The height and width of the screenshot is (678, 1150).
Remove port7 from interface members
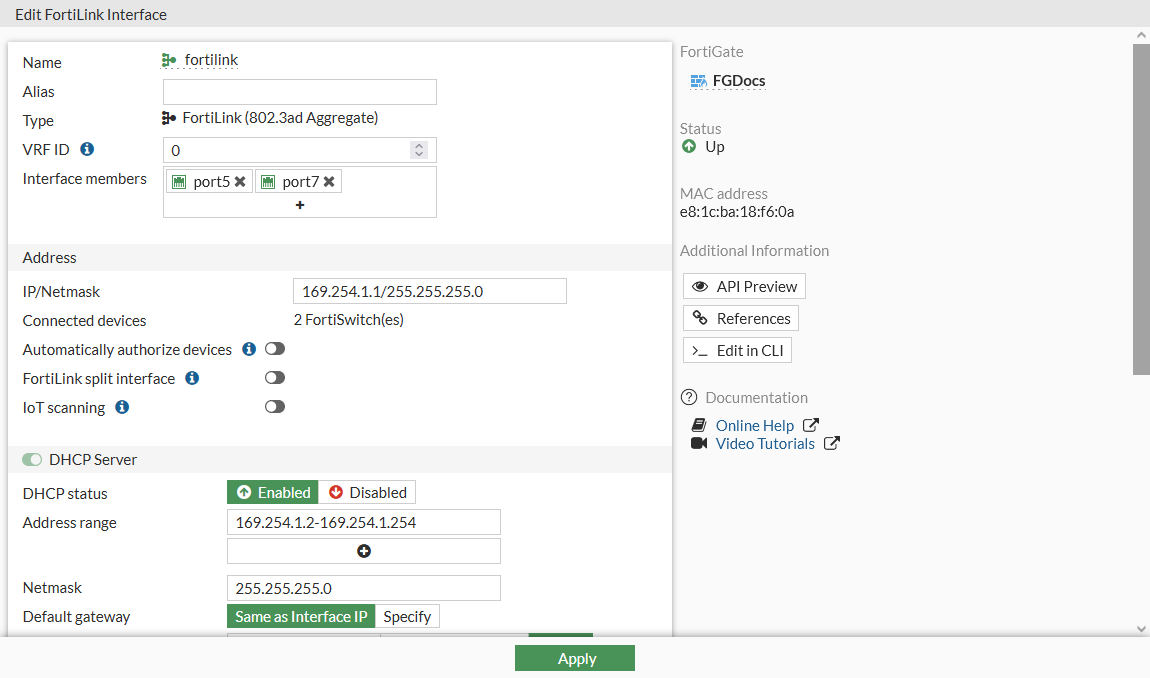pyautogui.click(x=330, y=181)
